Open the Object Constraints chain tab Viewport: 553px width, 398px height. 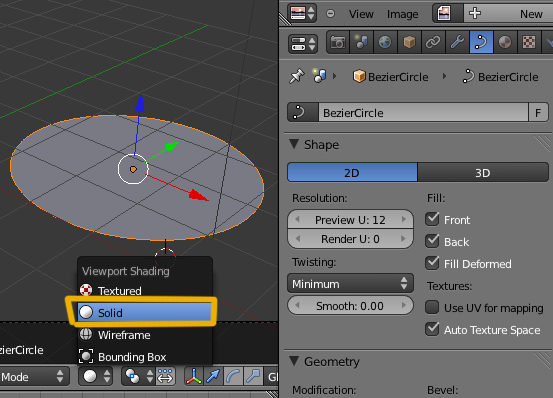point(433,43)
